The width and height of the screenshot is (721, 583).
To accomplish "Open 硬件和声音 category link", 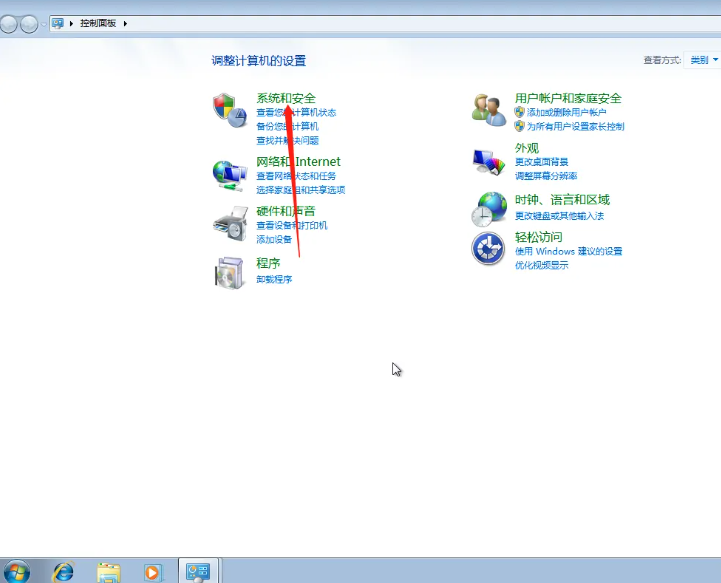I will [x=286, y=211].
